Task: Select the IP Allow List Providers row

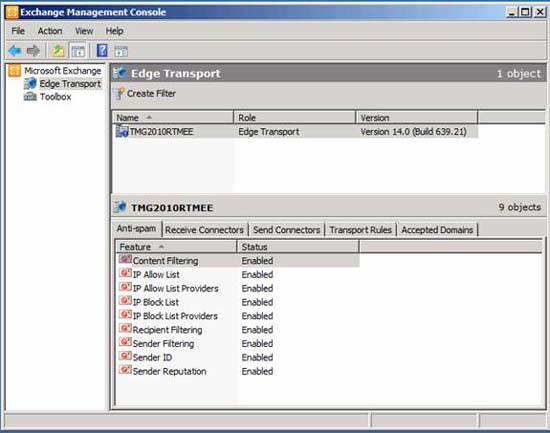Action: (238, 288)
